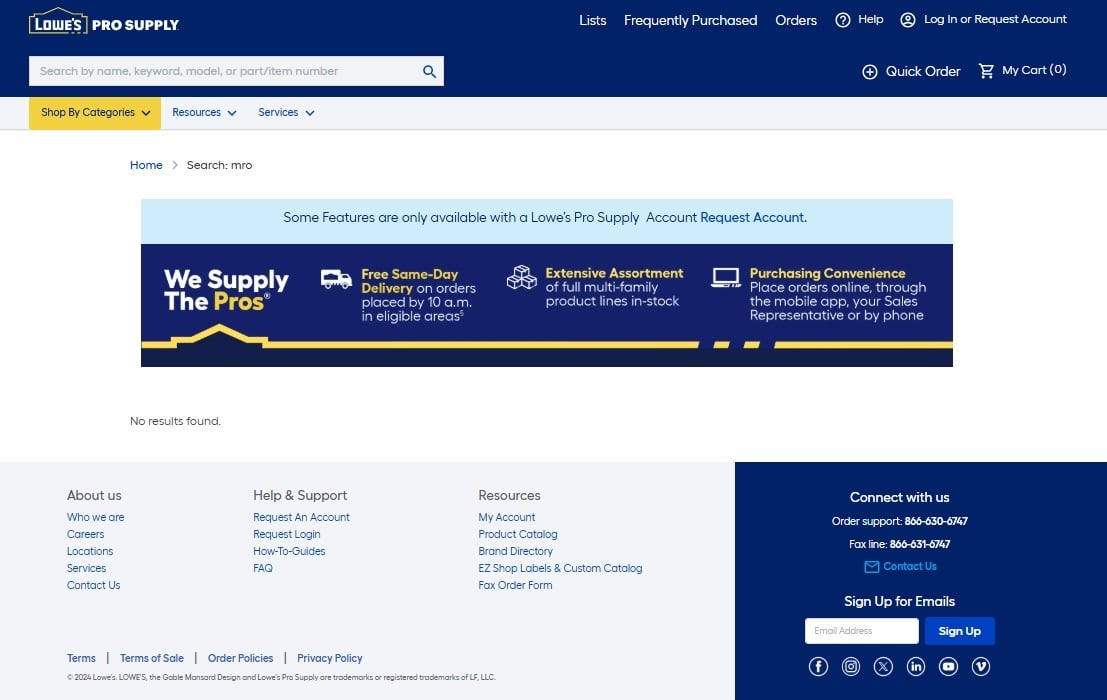Open Contact Us under About us
The image size is (1107, 700).
(93, 585)
